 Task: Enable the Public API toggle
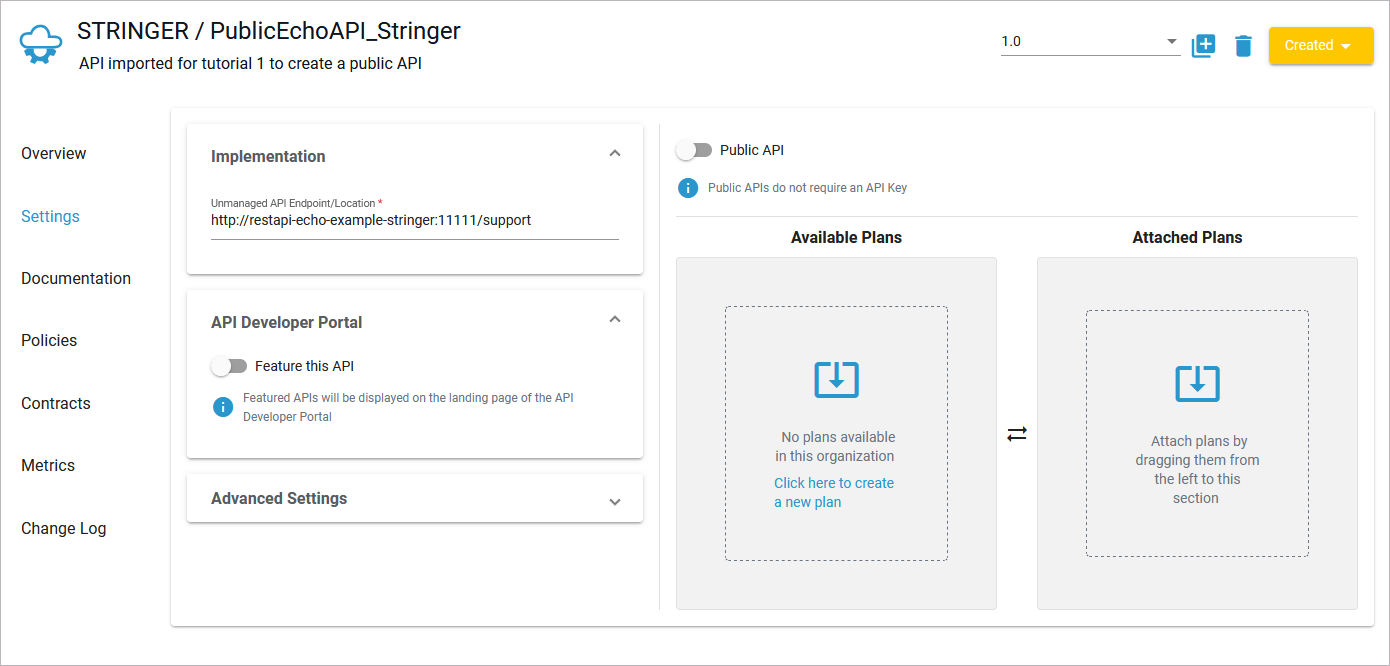(694, 150)
